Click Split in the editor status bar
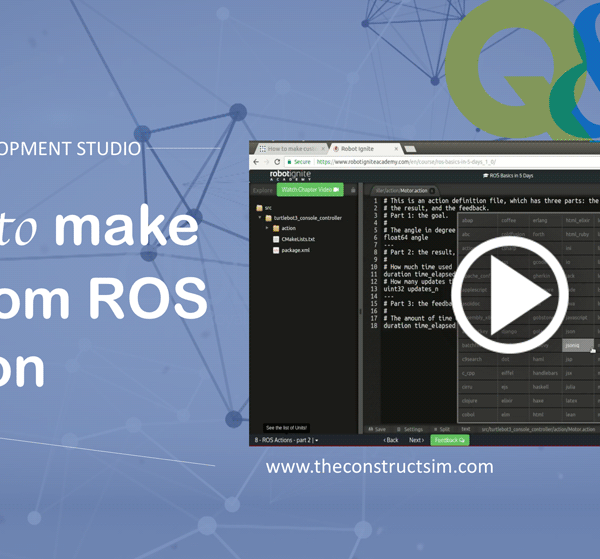The height and width of the screenshot is (559, 600). [442, 429]
